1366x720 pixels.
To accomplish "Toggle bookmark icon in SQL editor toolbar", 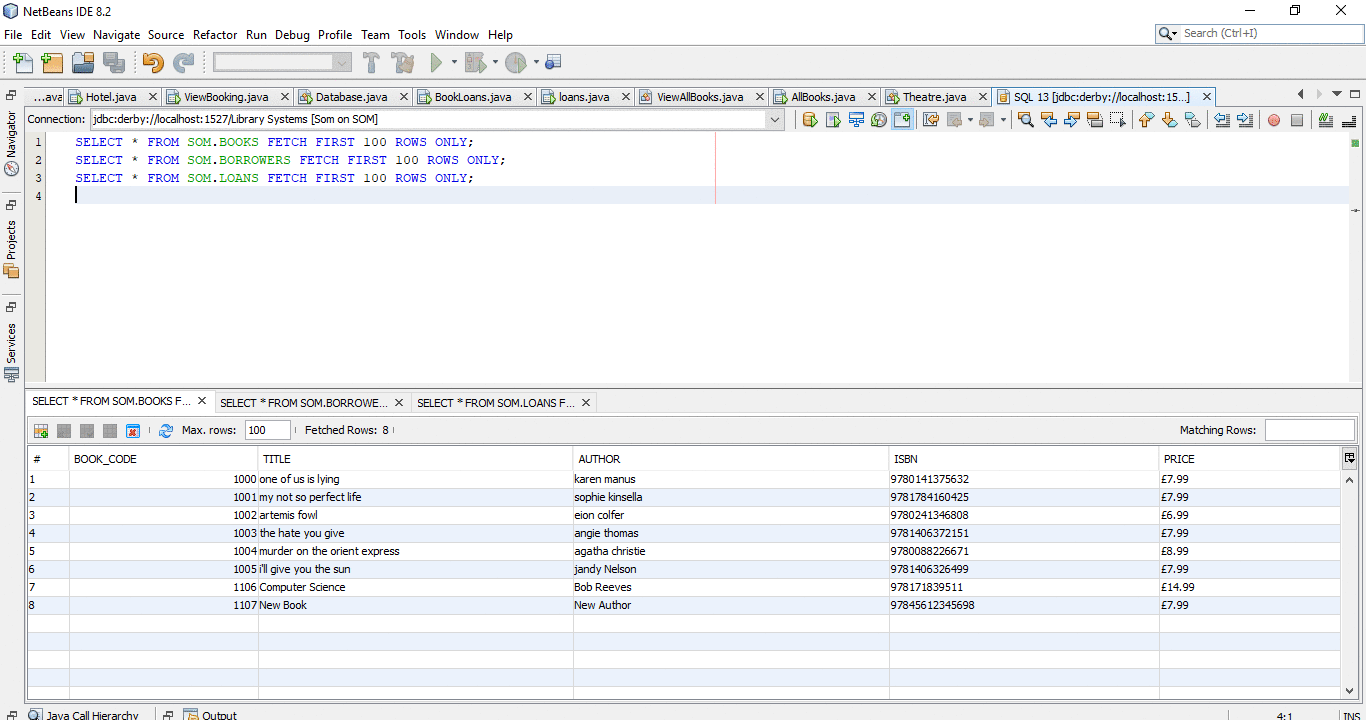I will [x=1193, y=120].
